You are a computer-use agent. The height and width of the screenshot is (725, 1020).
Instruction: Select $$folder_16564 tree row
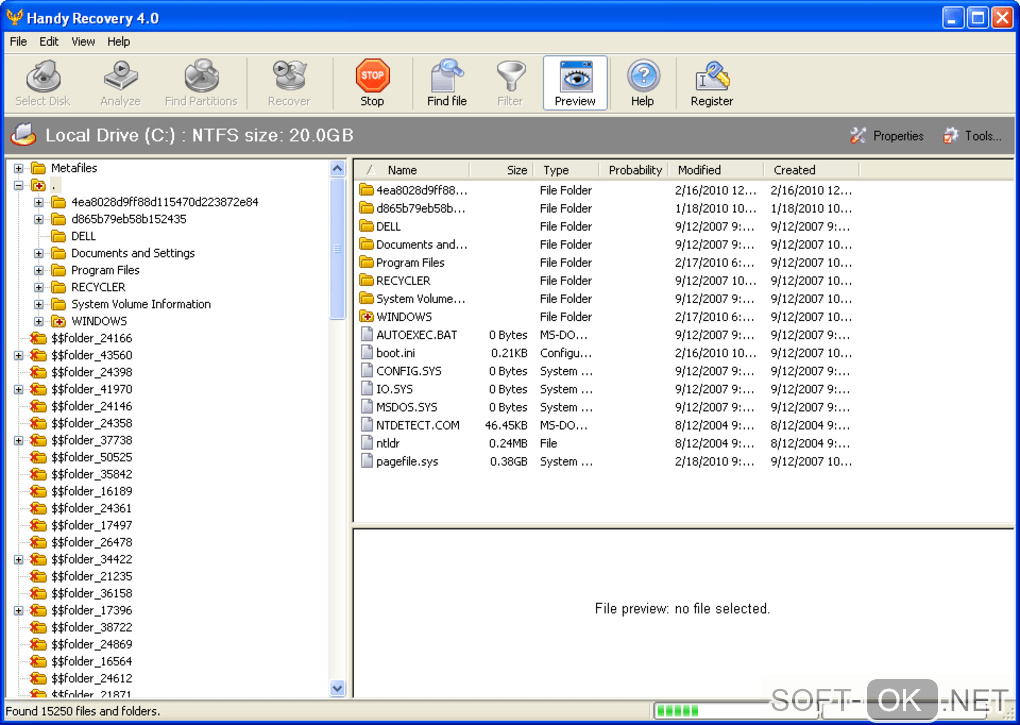(x=91, y=661)
